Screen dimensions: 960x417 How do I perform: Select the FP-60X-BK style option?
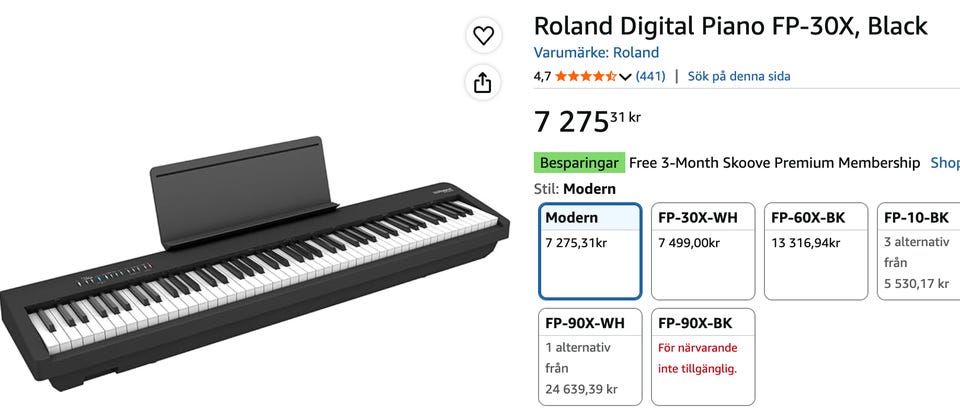coord(816,251)
